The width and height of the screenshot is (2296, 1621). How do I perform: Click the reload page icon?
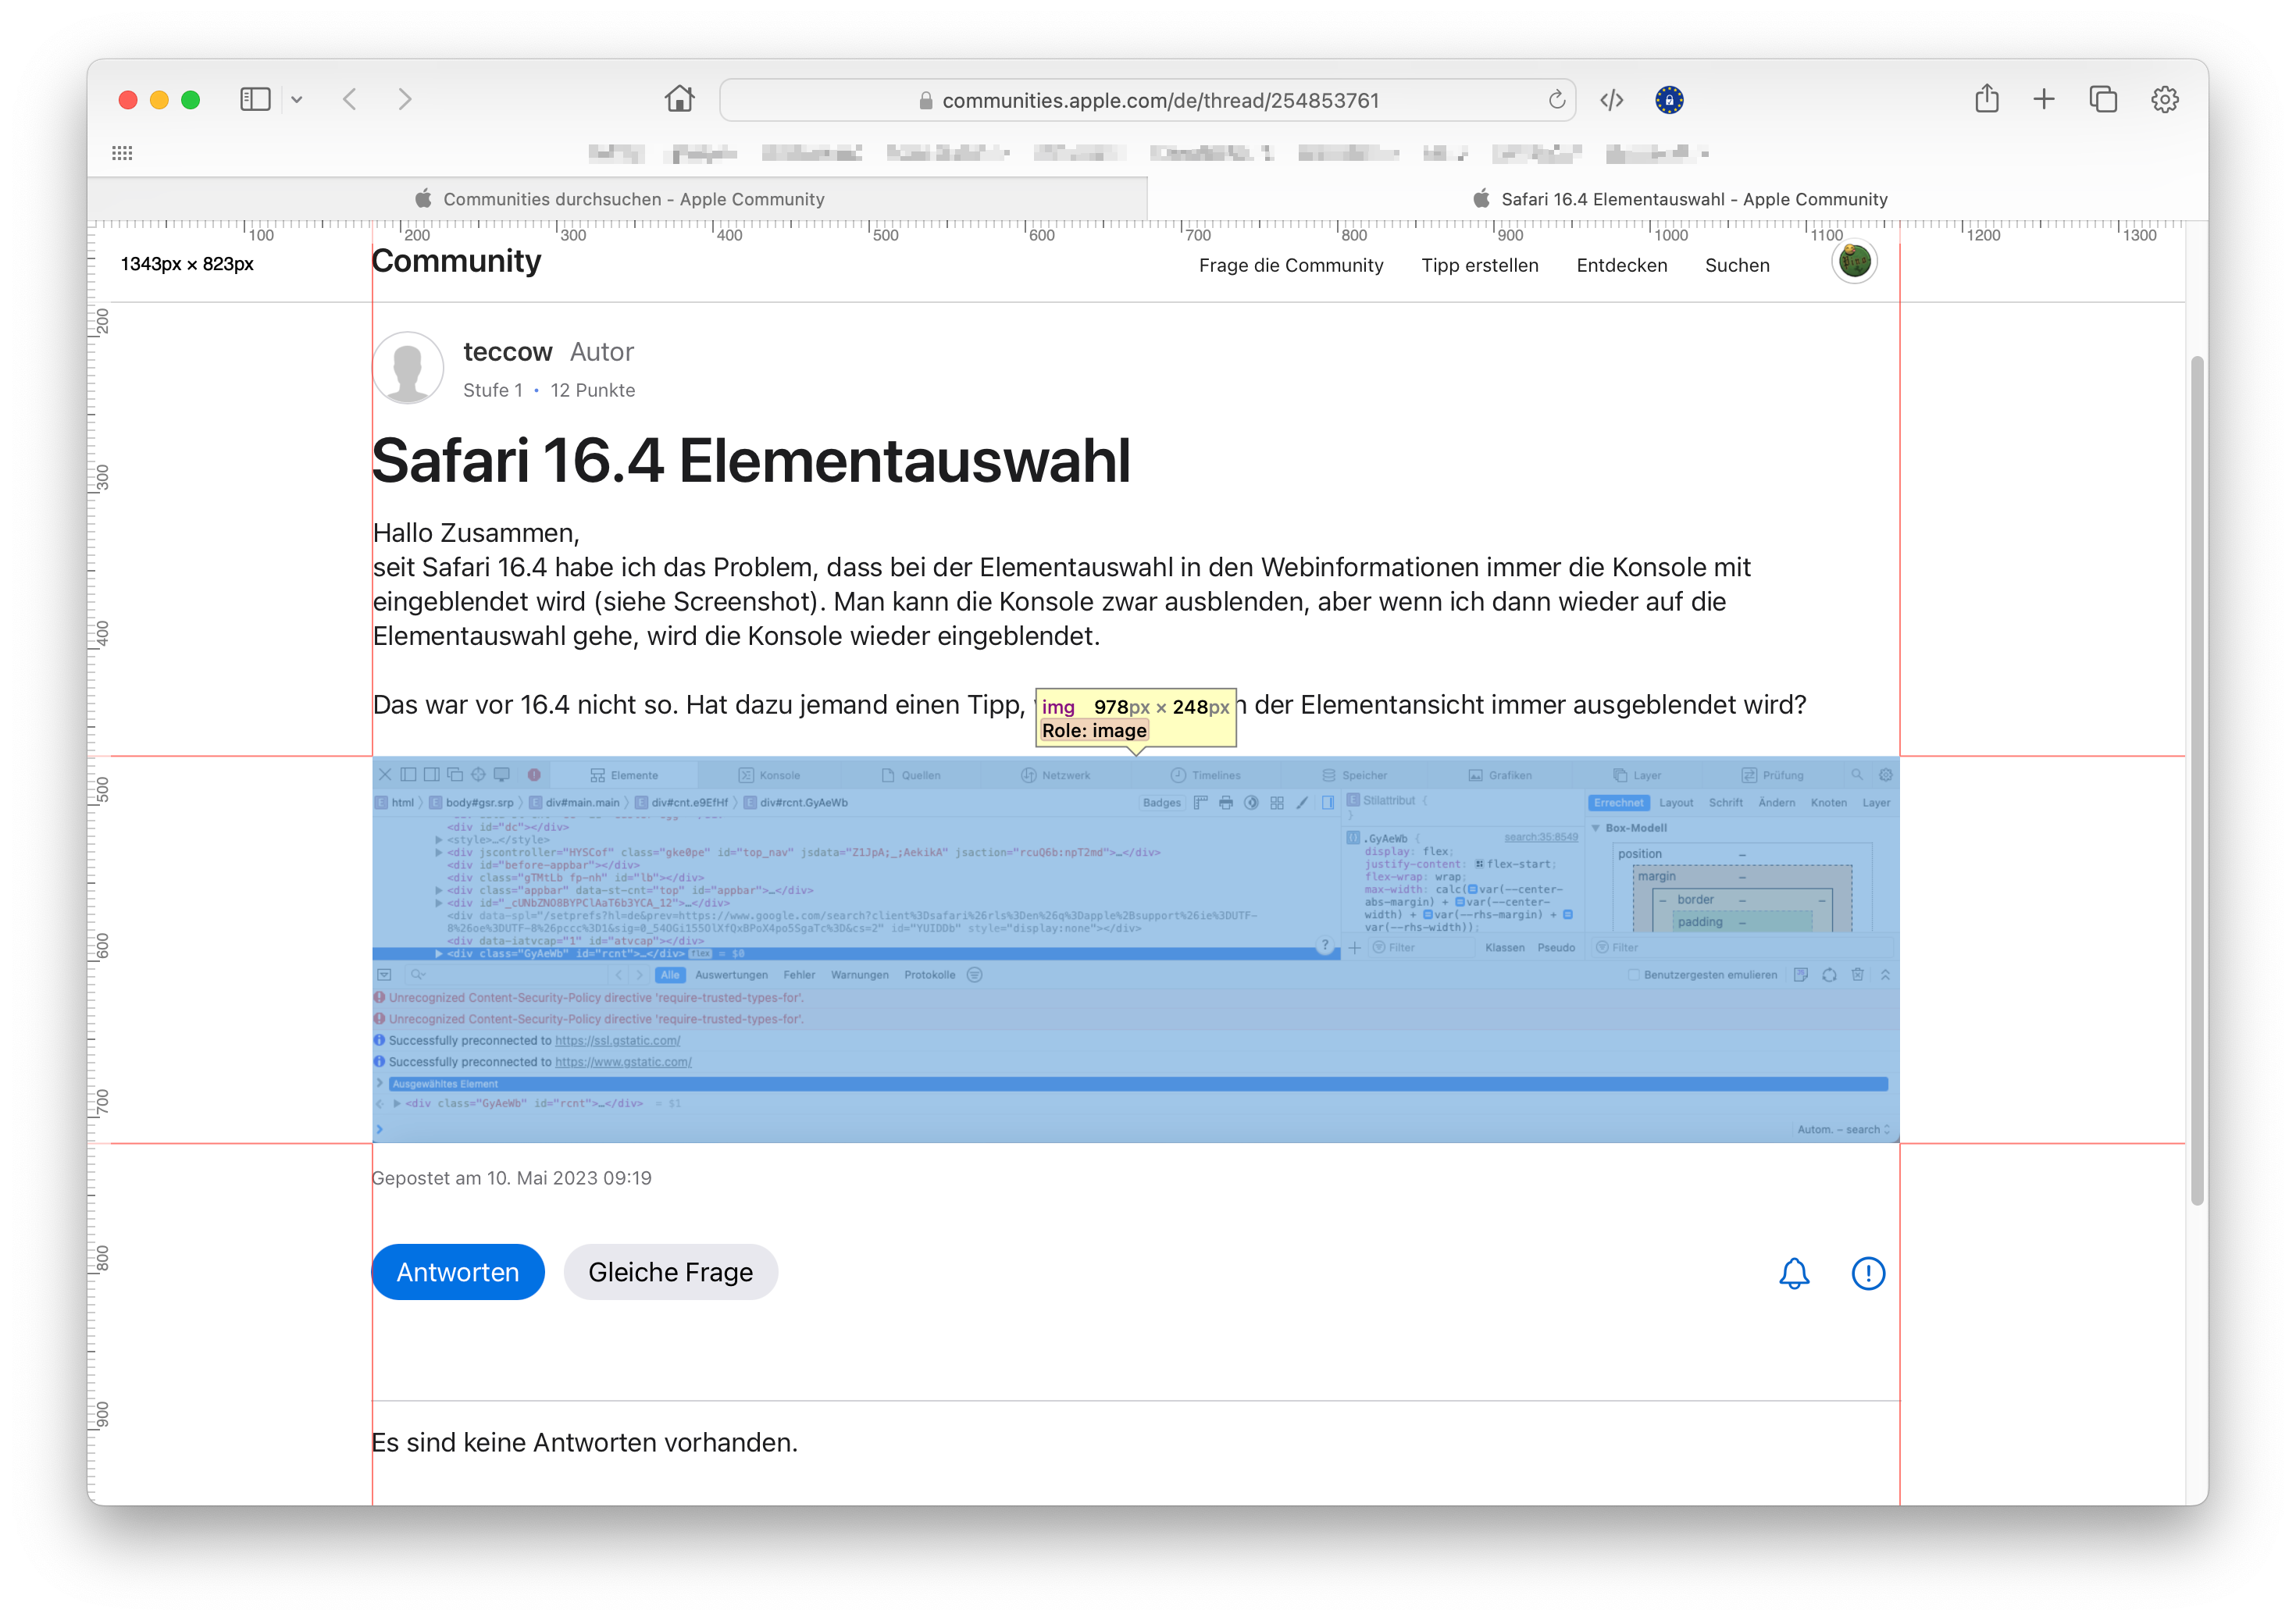point(1556,100)
